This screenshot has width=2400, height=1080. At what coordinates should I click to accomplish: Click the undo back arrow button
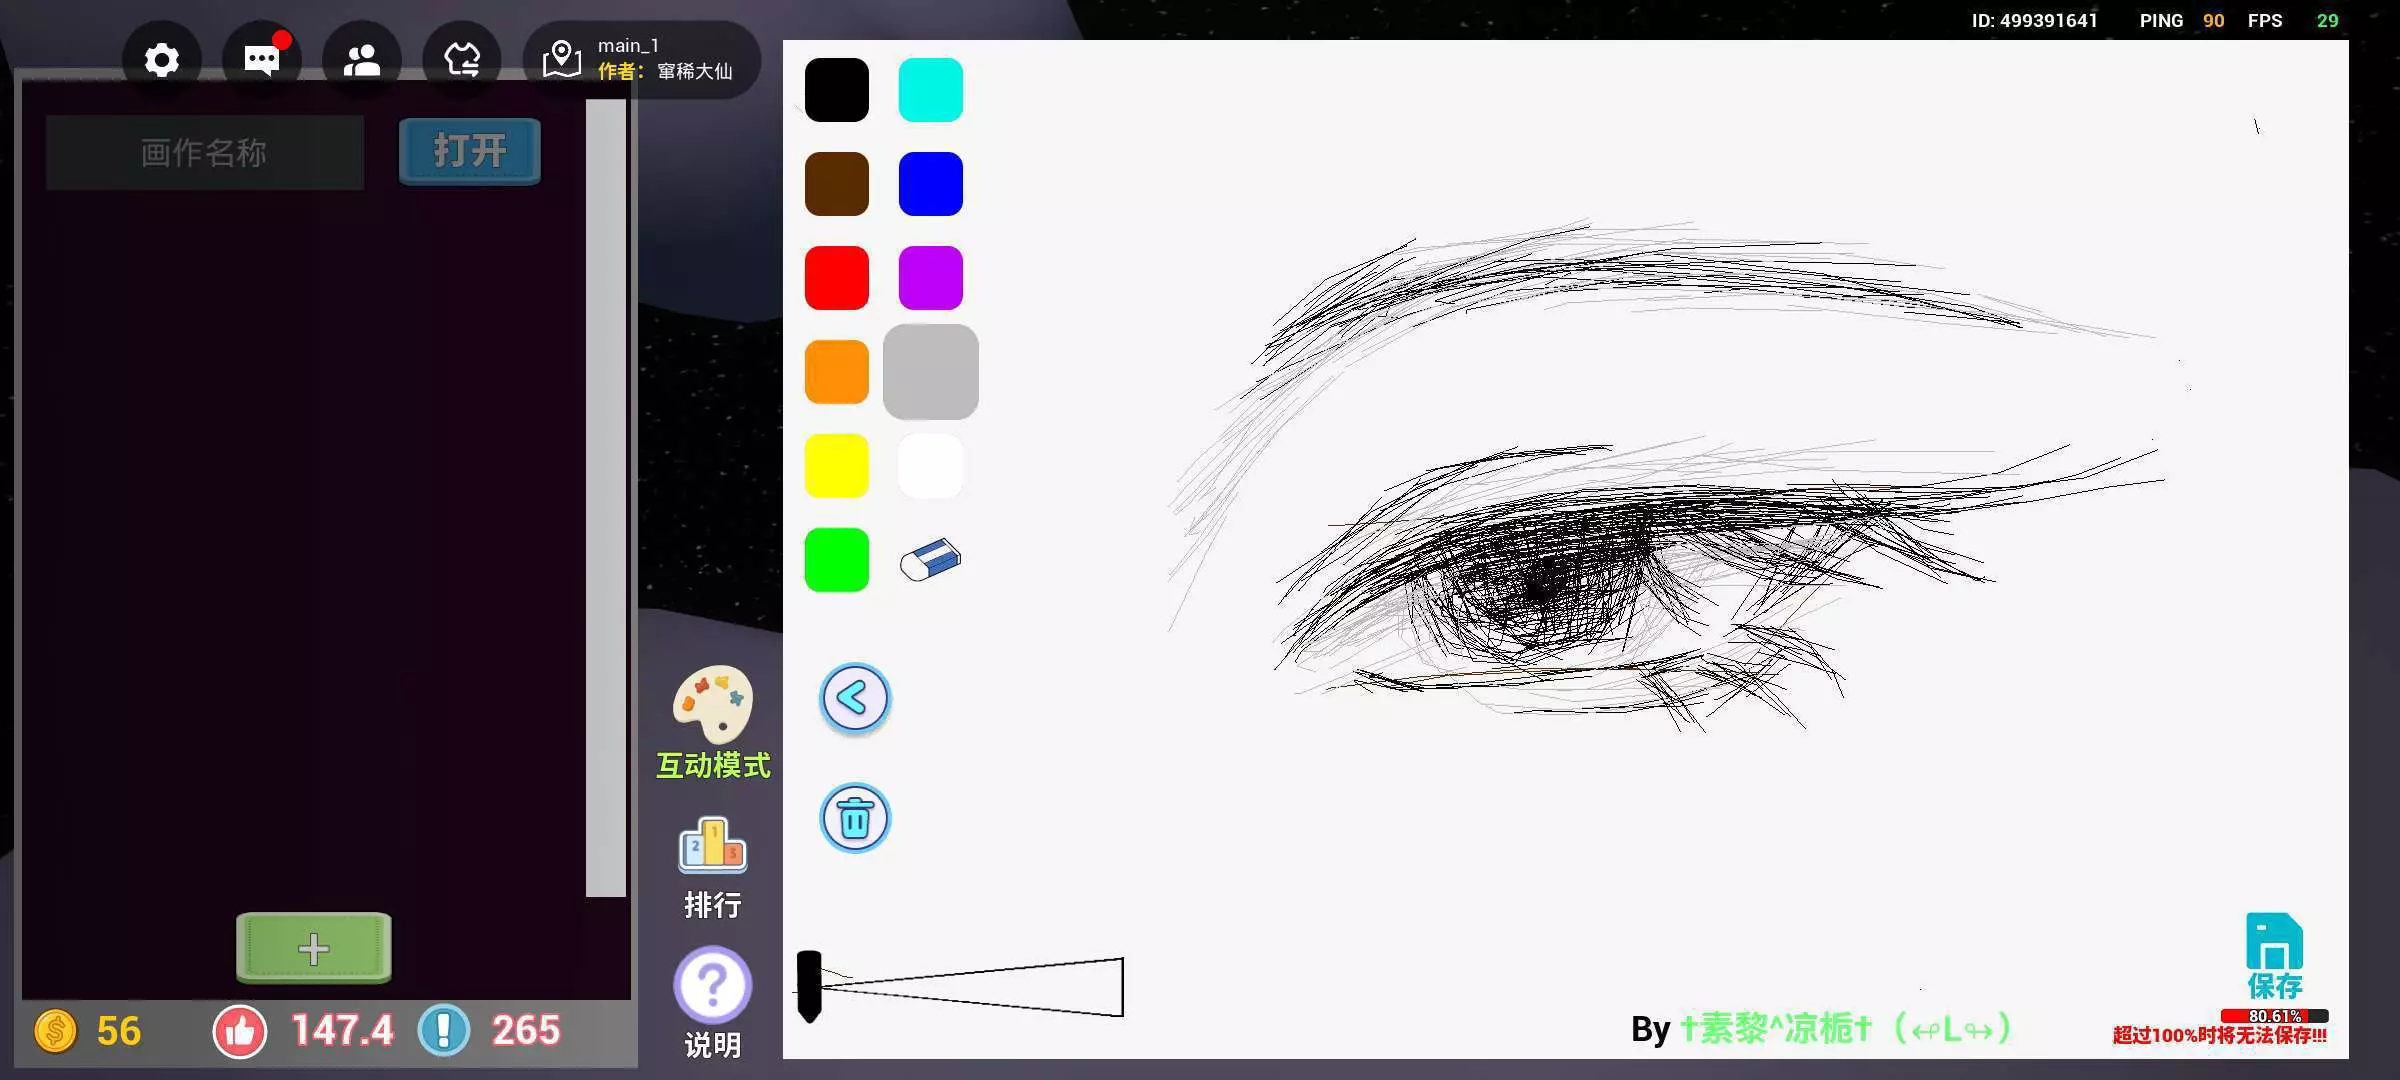coord(855,698)
